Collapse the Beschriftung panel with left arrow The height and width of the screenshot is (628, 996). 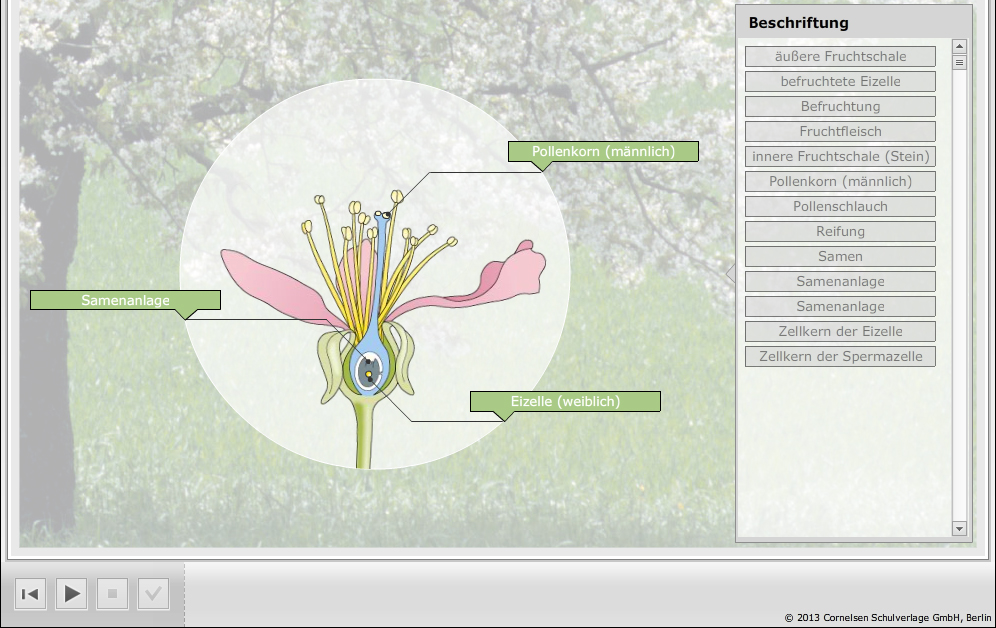coord(730,274)
